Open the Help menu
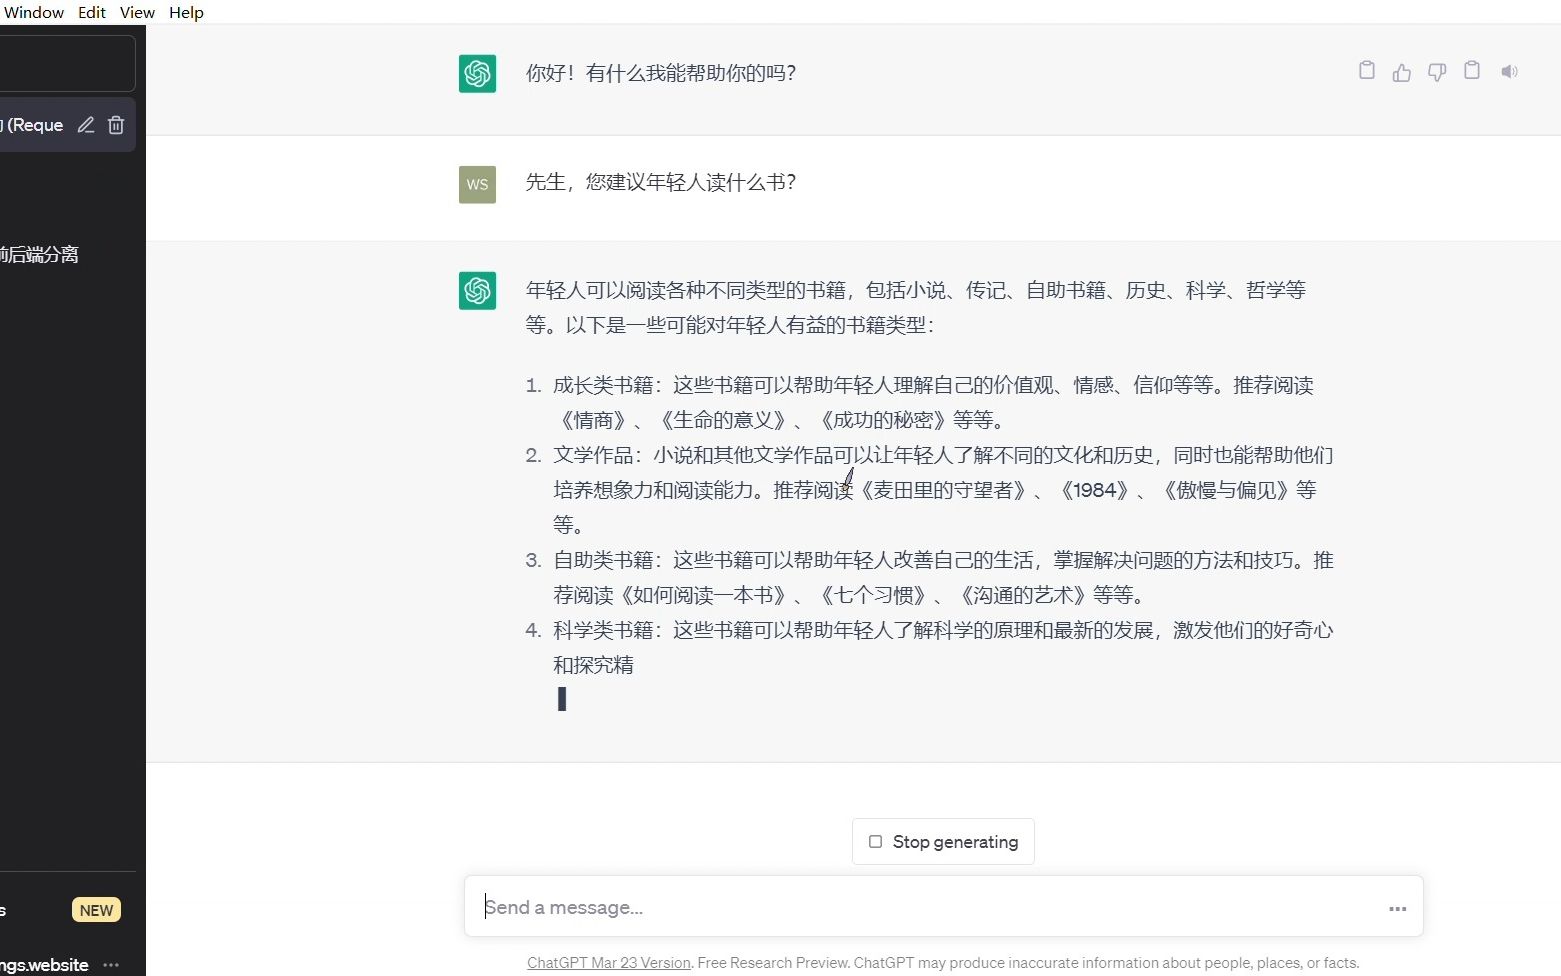 click(186, 12)
